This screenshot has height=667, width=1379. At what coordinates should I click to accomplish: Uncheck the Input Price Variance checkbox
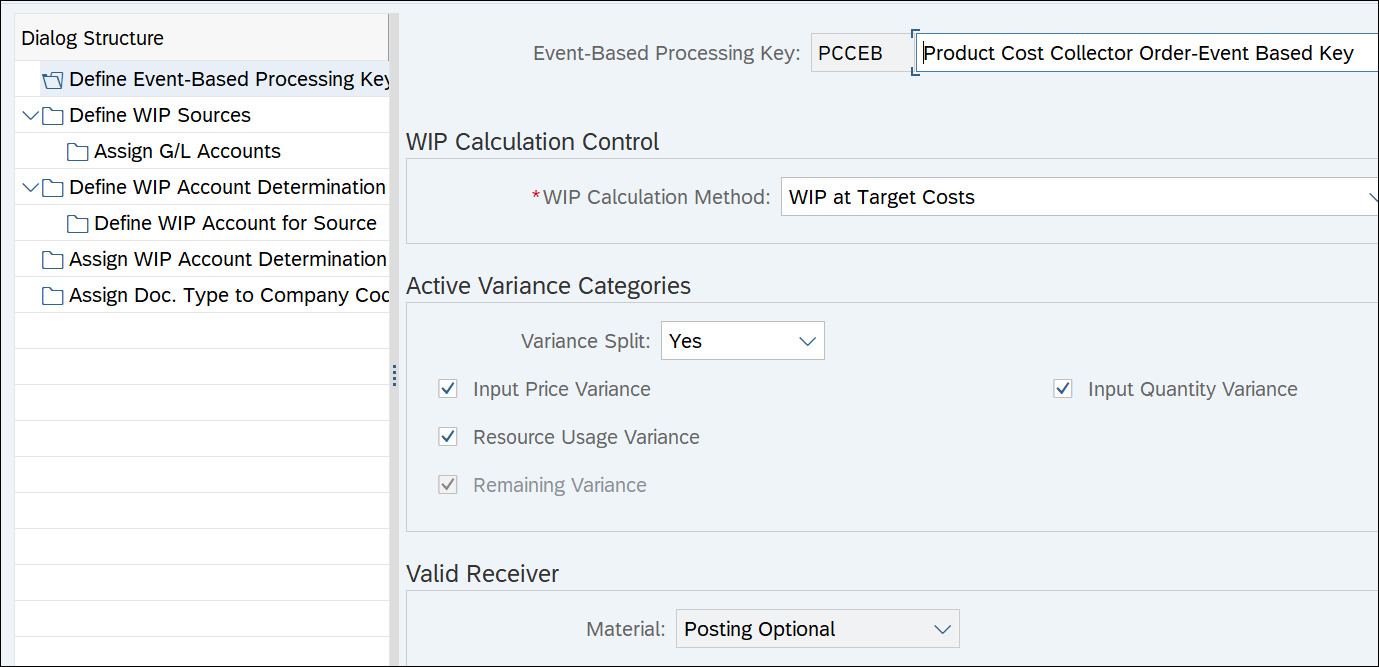[x=448, y=389]
